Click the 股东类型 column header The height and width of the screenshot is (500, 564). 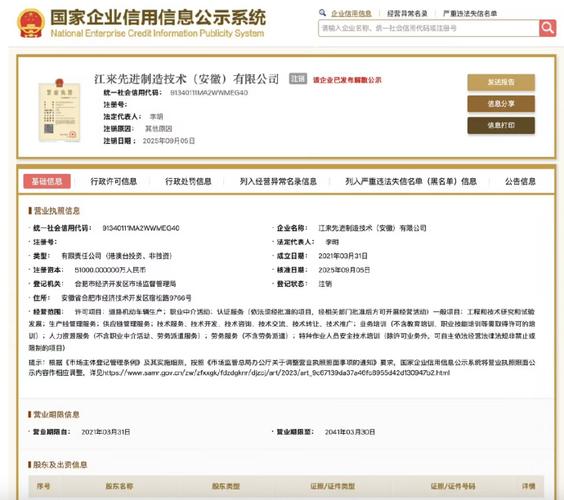[226, 486]
